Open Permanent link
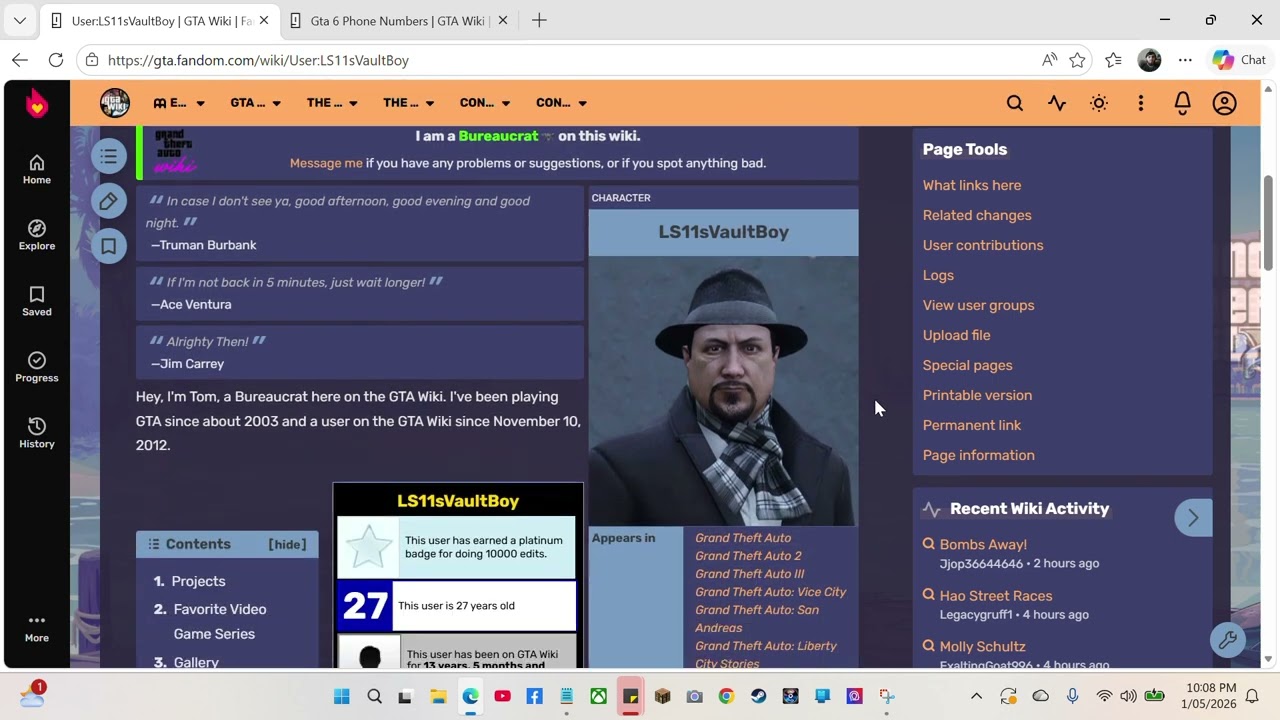The image size is (1280, 720). pyautogui.click(x=972, y=425)
